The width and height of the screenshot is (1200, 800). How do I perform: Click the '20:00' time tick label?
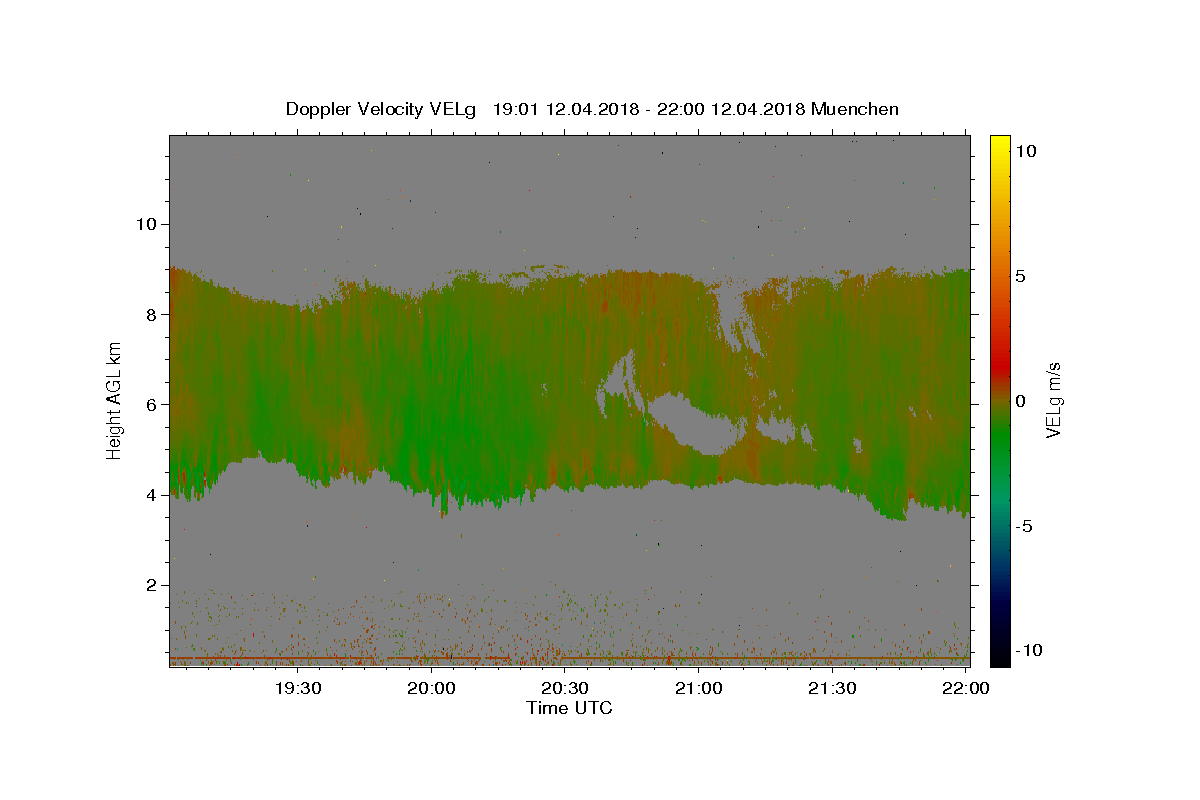point(433,688)
